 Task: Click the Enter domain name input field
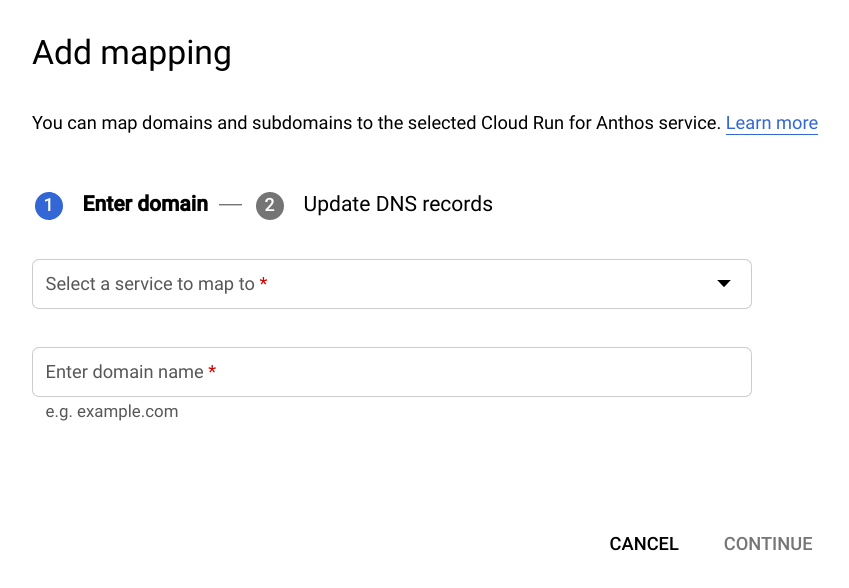392,371
